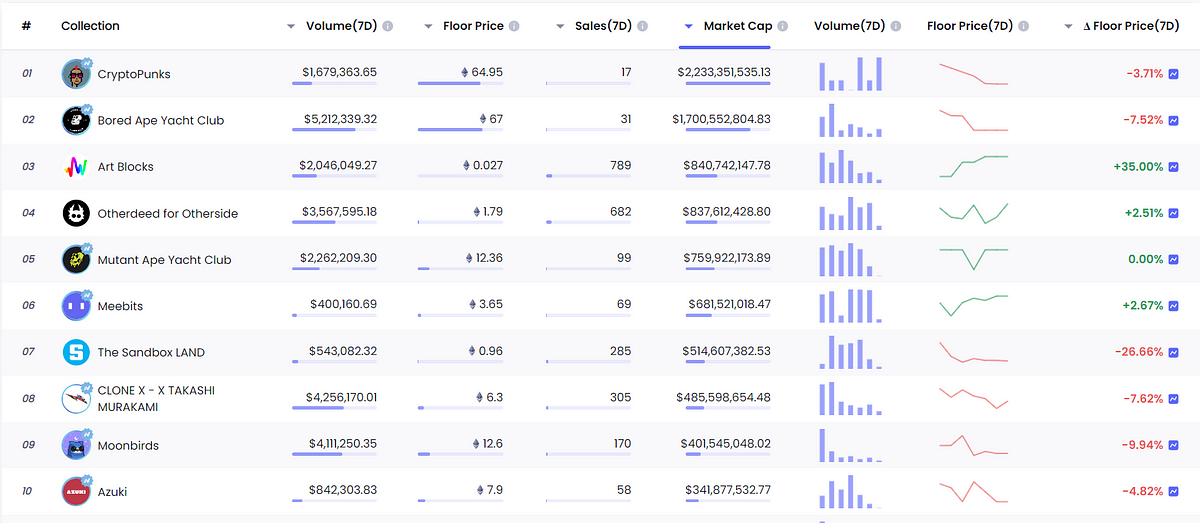Click CryptoPunks market cap $2,233,351,535.13
Screen dimensions: 1200x523
pyautogui.click(x=724, y=72)
